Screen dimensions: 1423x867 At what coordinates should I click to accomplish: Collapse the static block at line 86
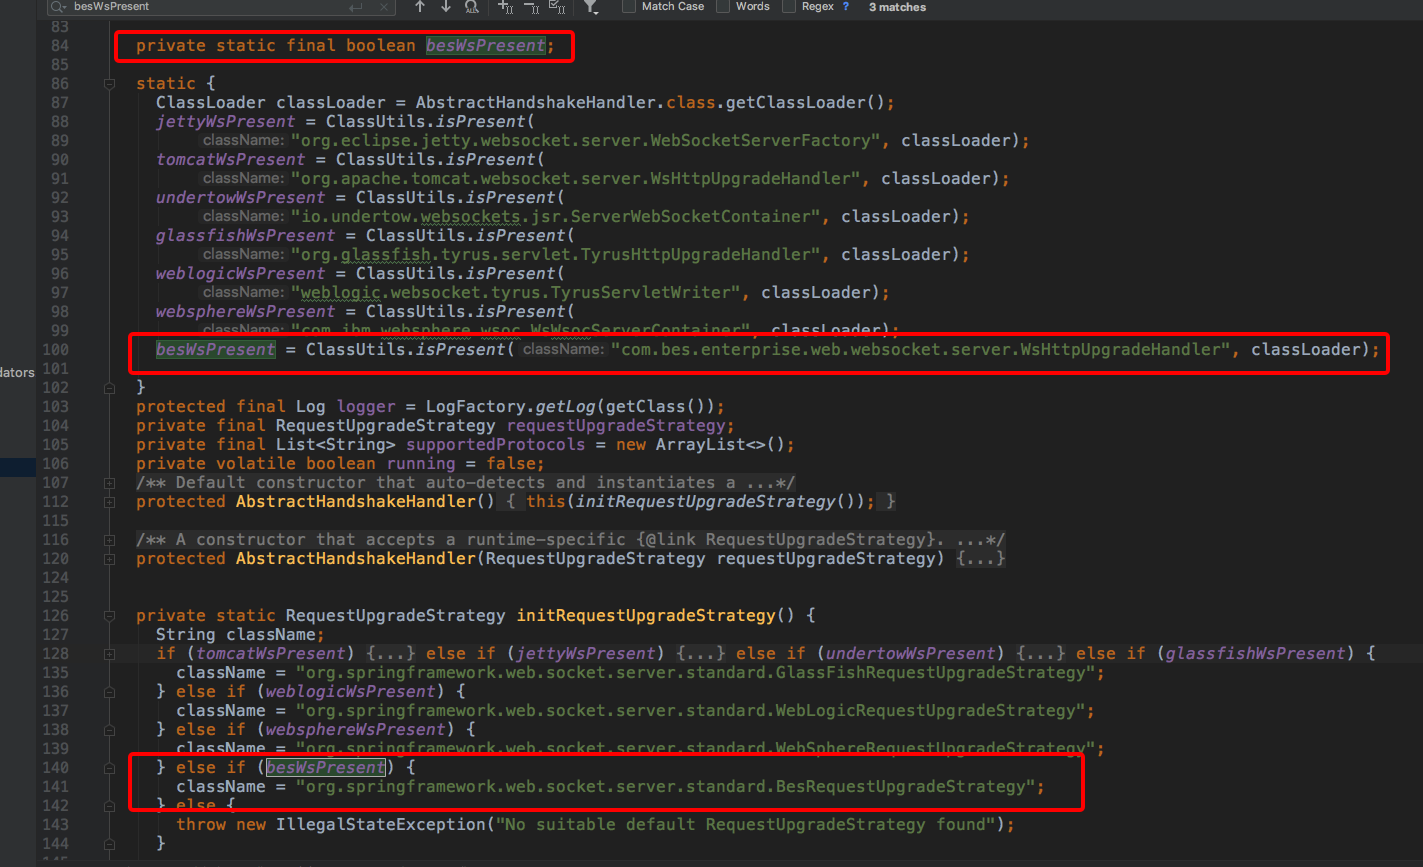(x=109, y=84)
